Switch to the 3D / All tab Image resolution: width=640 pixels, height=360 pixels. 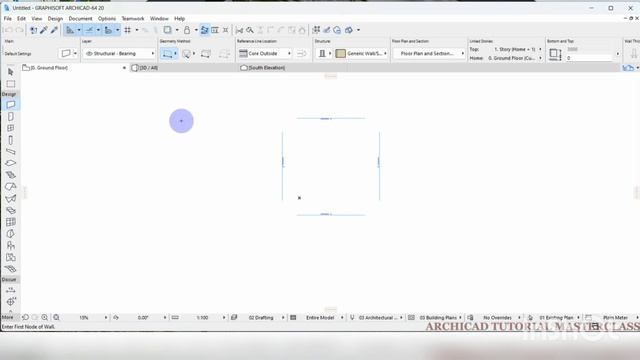pyautogui.click(x=184, y=68)
